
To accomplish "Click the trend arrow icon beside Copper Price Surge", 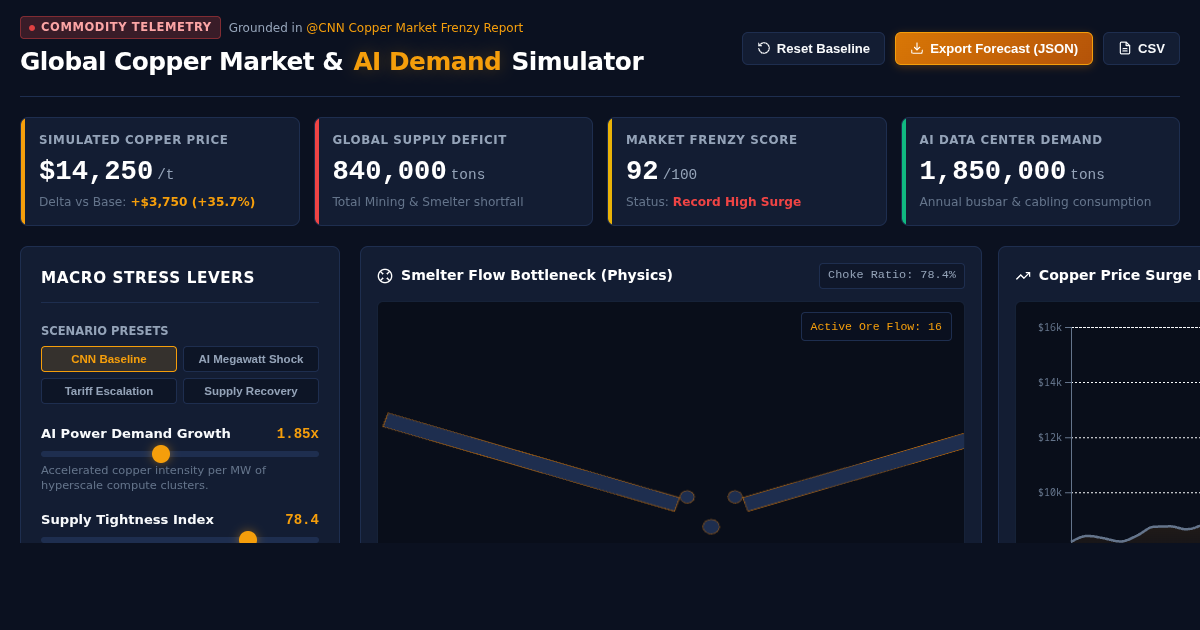I will click(1023, 276).
